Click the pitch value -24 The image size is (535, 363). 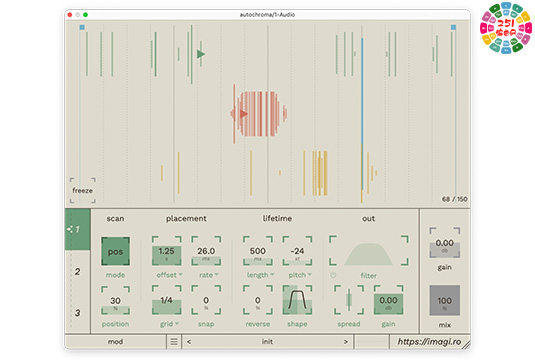click(297, 251)
